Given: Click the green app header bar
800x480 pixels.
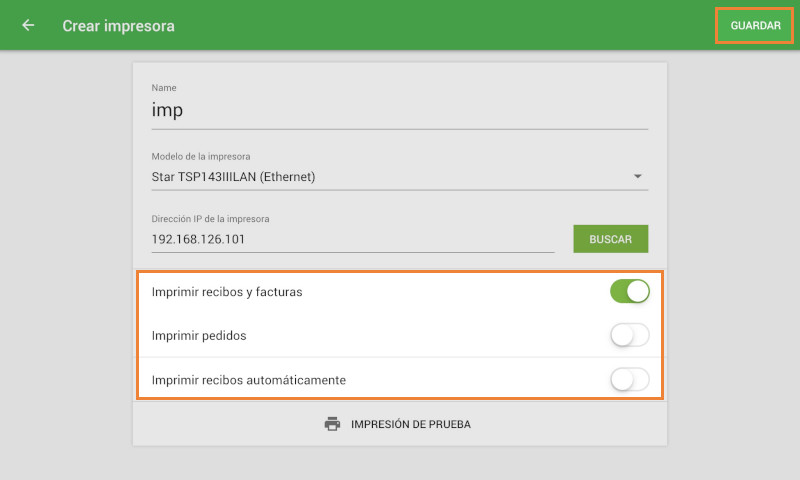Looking at the screenshot, I should 450,25.
